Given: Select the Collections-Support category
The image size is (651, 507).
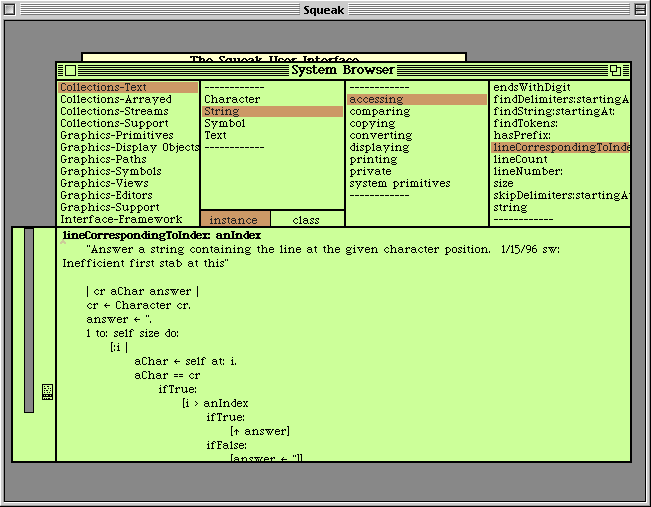Looking at the screenshot, I should click(x=128, y=123).
